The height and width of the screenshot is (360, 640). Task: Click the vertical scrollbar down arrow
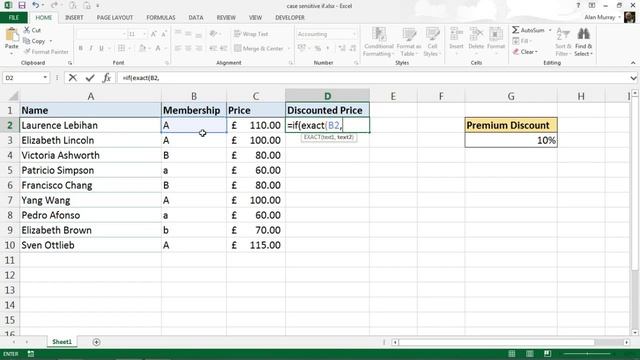pos(635,332)
